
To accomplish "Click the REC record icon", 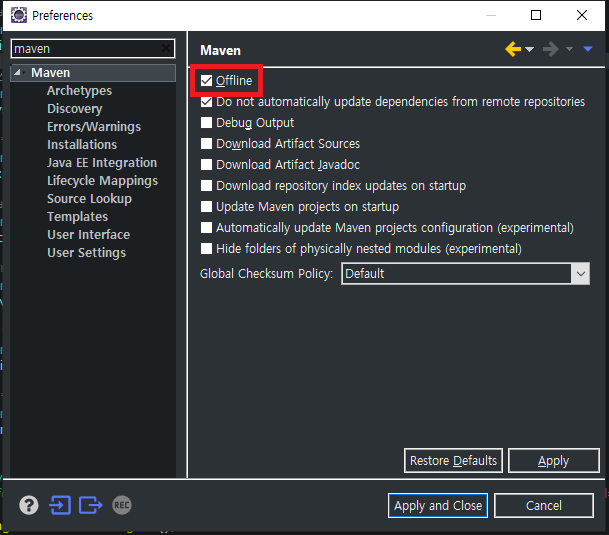I will (122, 505).
